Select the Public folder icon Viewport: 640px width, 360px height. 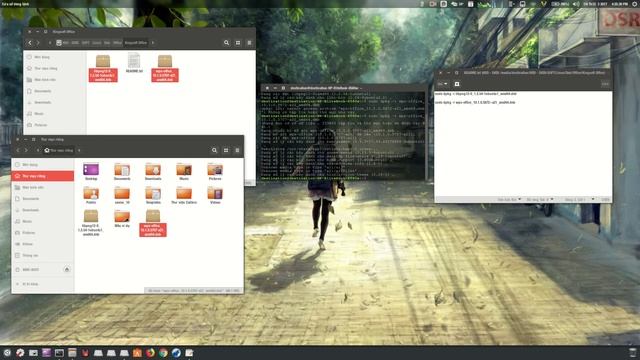tap(91, 193)
